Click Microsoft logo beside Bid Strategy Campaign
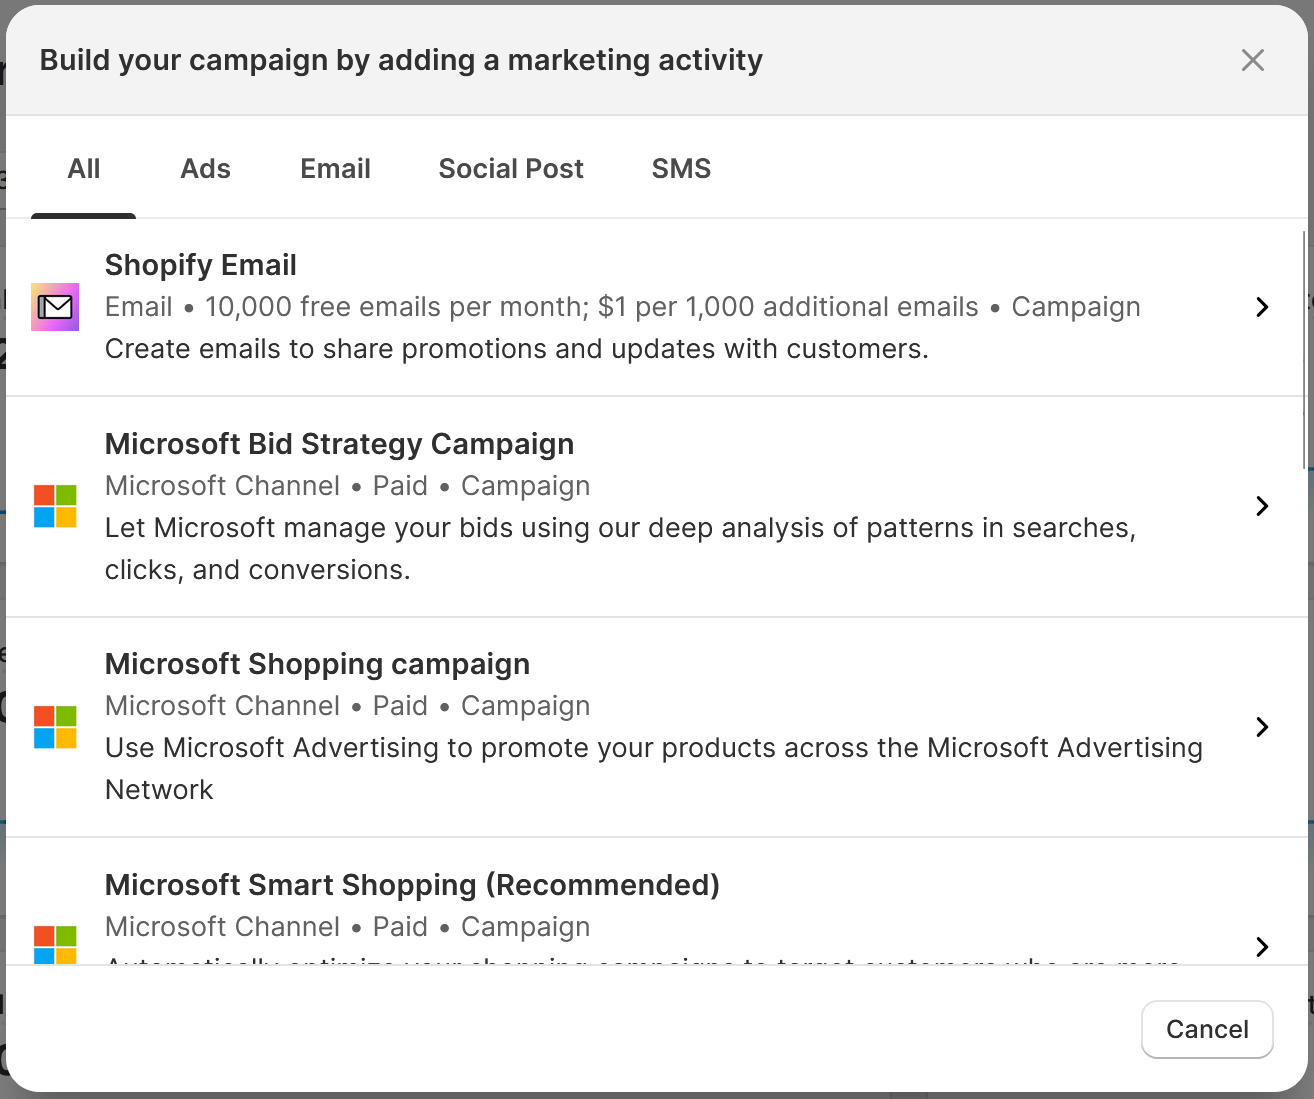 click(x=55, y=506)
